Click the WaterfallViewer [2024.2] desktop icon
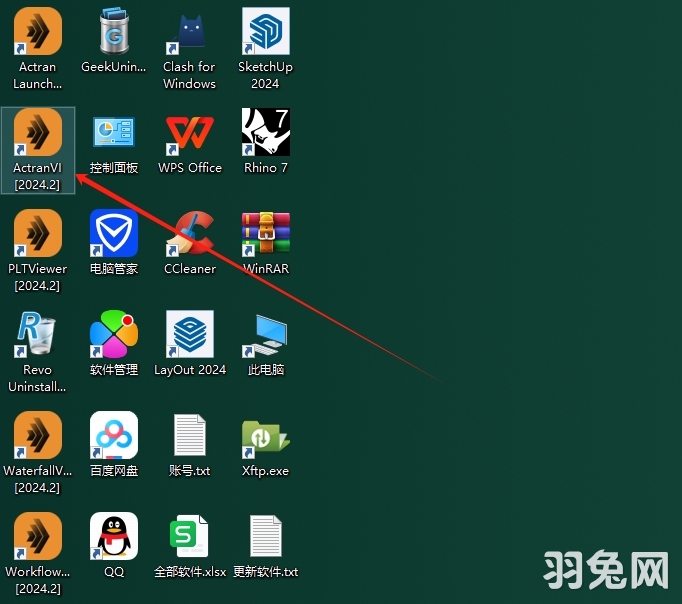The image size is (682, 604). [x=38, y=436]
